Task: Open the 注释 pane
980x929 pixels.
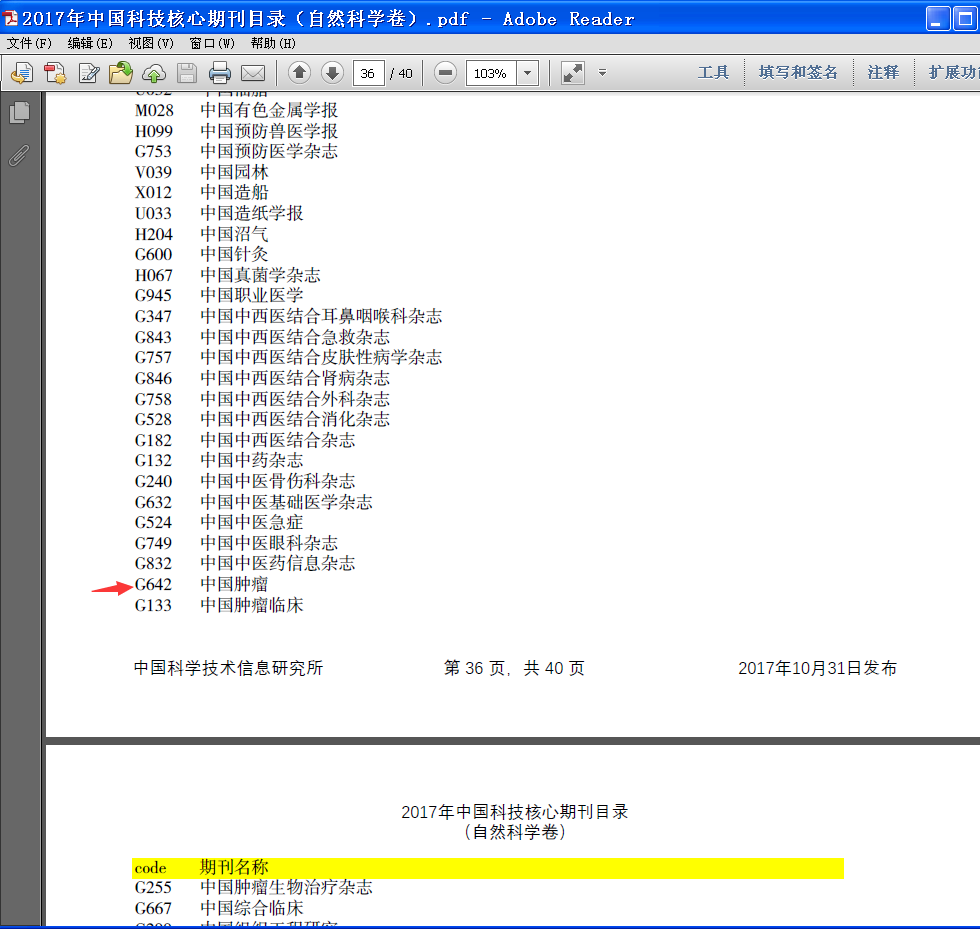Action: click(x=883, y=73)
